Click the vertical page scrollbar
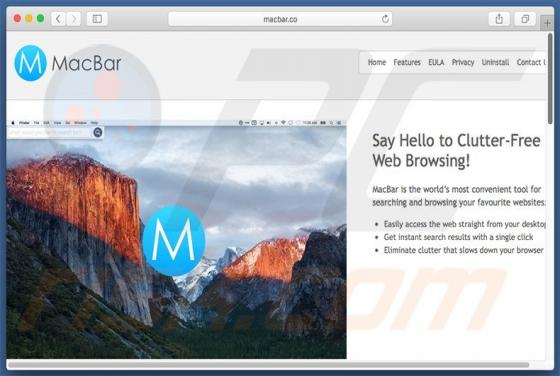 click(550, 79)
